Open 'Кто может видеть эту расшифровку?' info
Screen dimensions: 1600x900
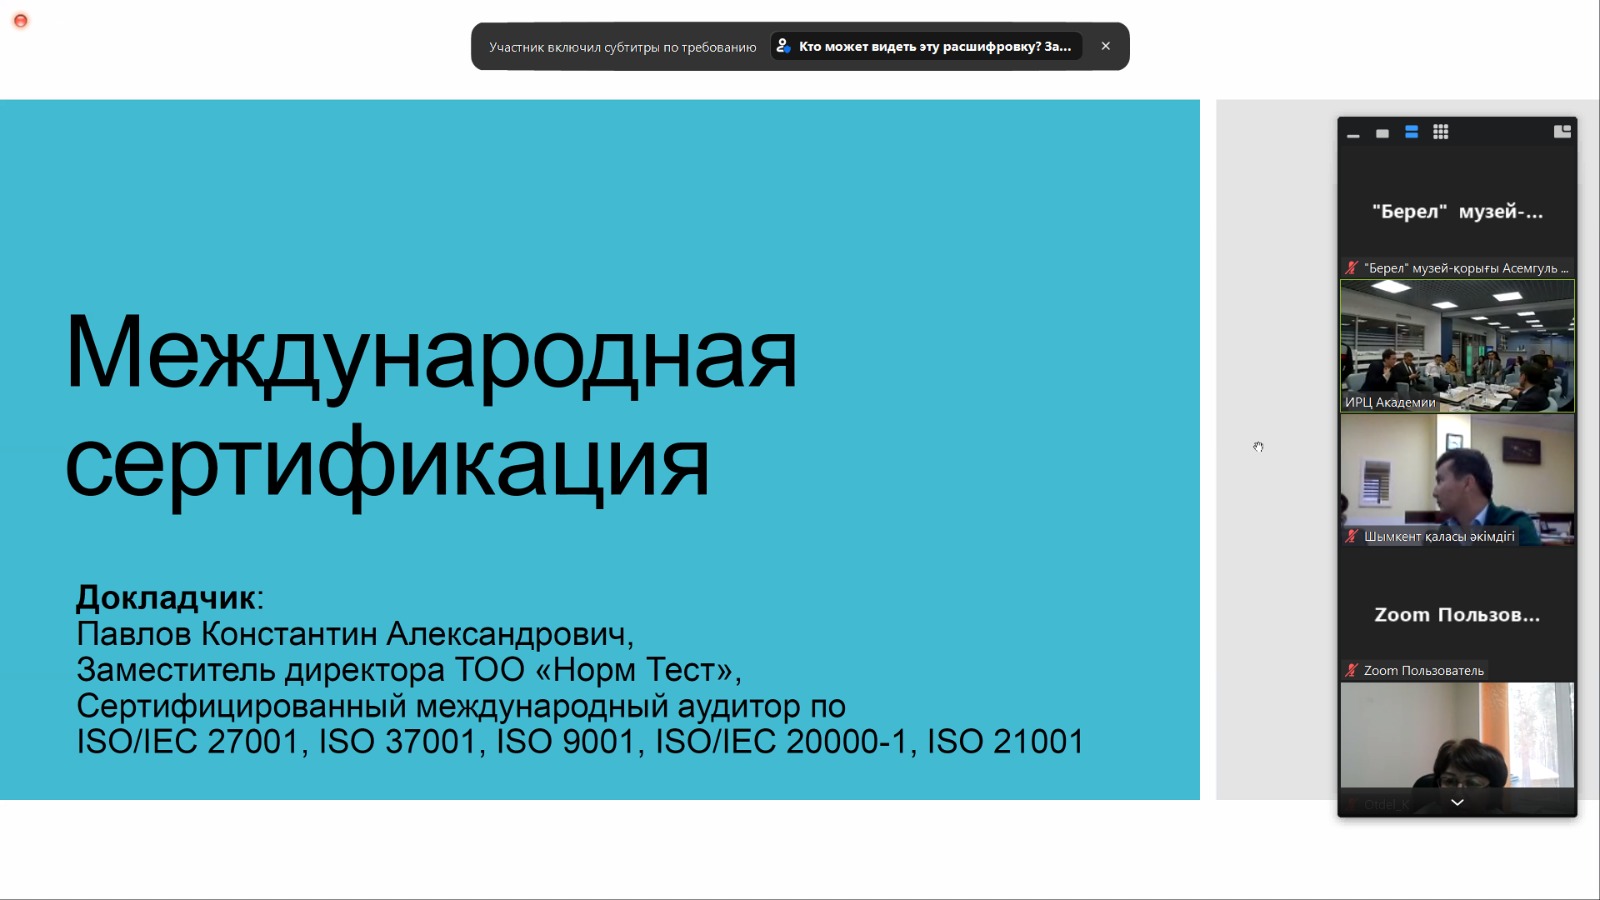(x=934, y=46)
